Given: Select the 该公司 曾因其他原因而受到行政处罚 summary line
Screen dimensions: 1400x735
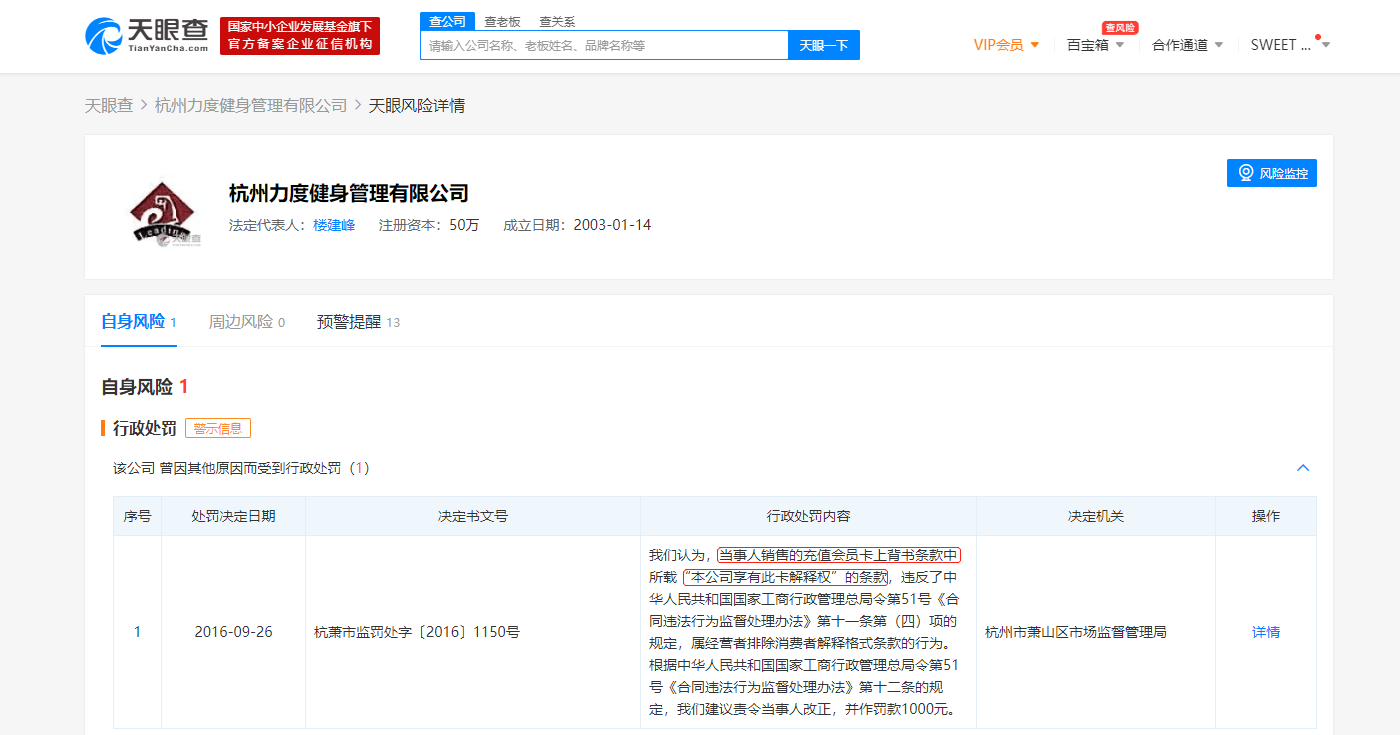Looking at the screenshot, I should [242, 468].
